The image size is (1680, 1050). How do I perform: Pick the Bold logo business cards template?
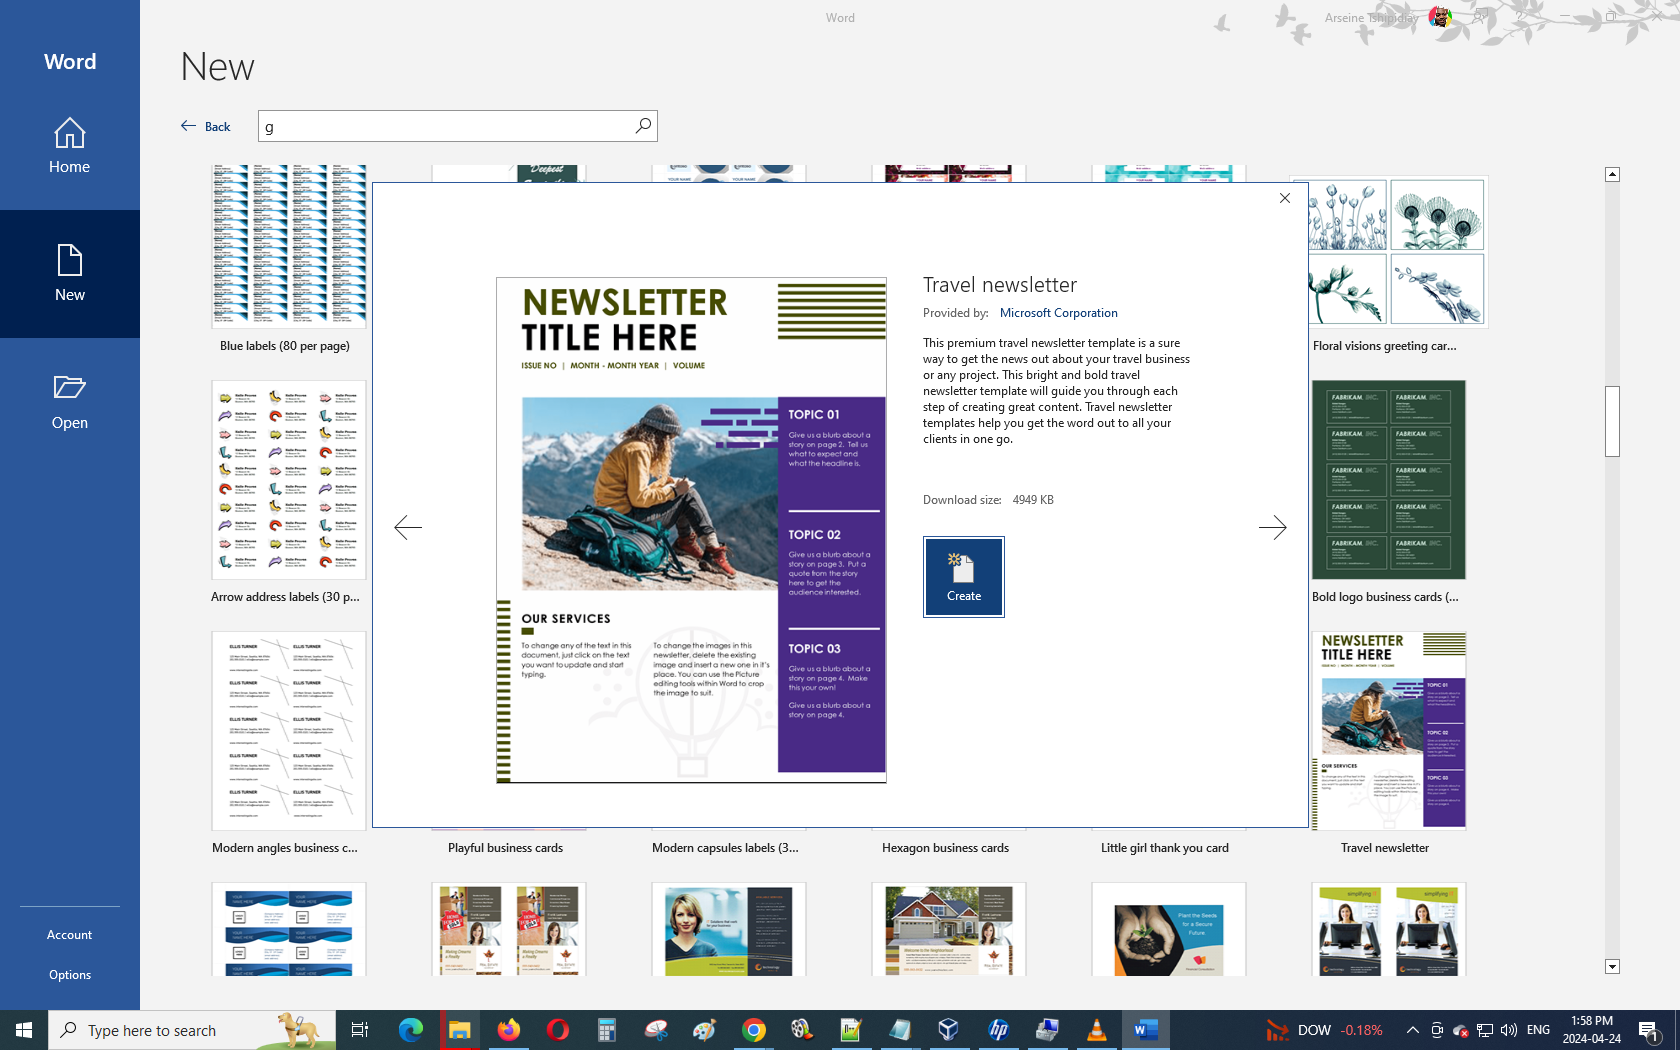click(x=1388, y=480)
